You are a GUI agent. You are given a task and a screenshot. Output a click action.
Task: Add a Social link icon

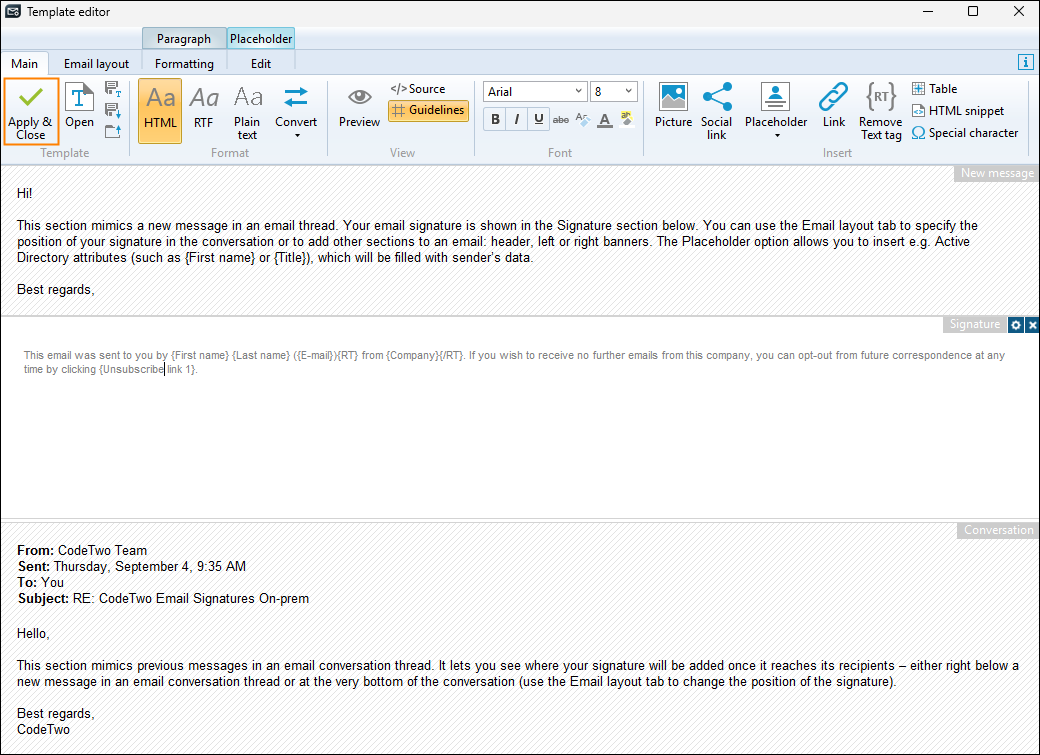point(716,111)
